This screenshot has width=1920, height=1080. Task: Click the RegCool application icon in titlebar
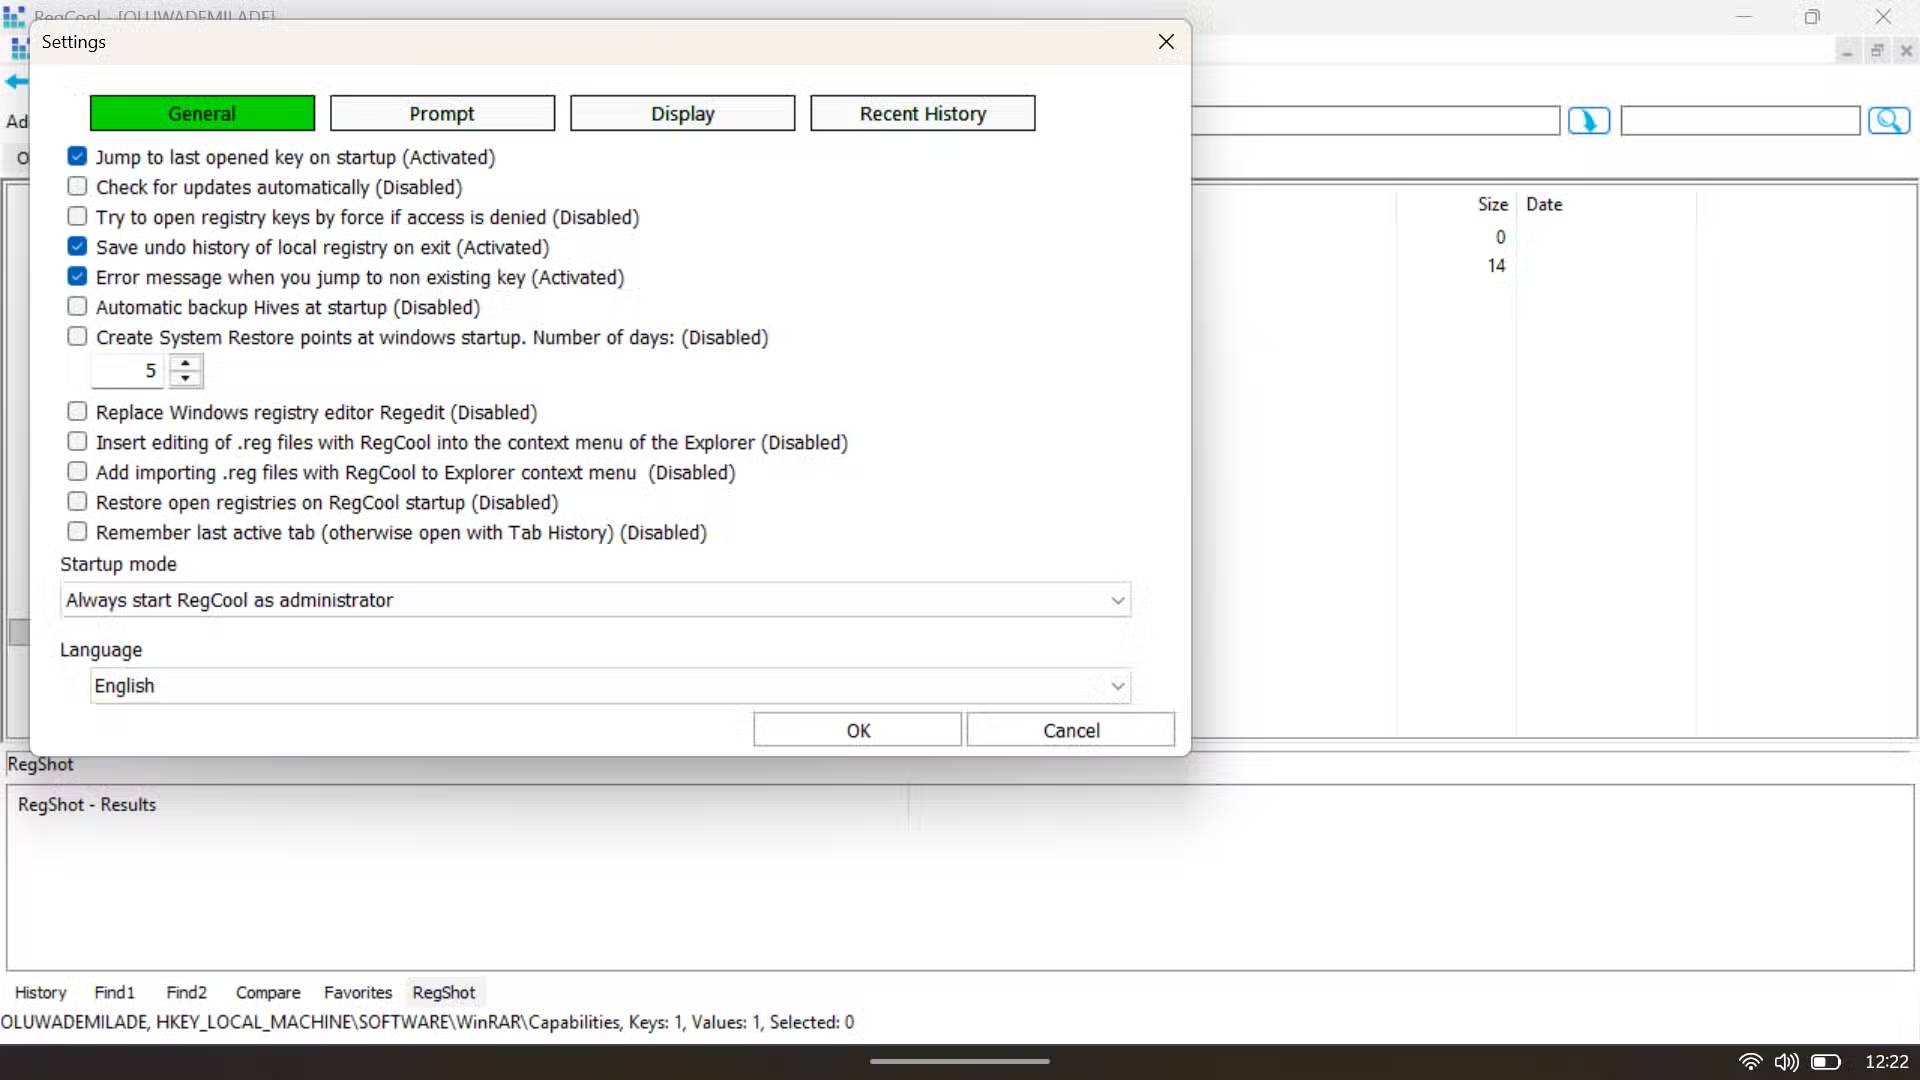pyautogui.click(x=15, y=15)
